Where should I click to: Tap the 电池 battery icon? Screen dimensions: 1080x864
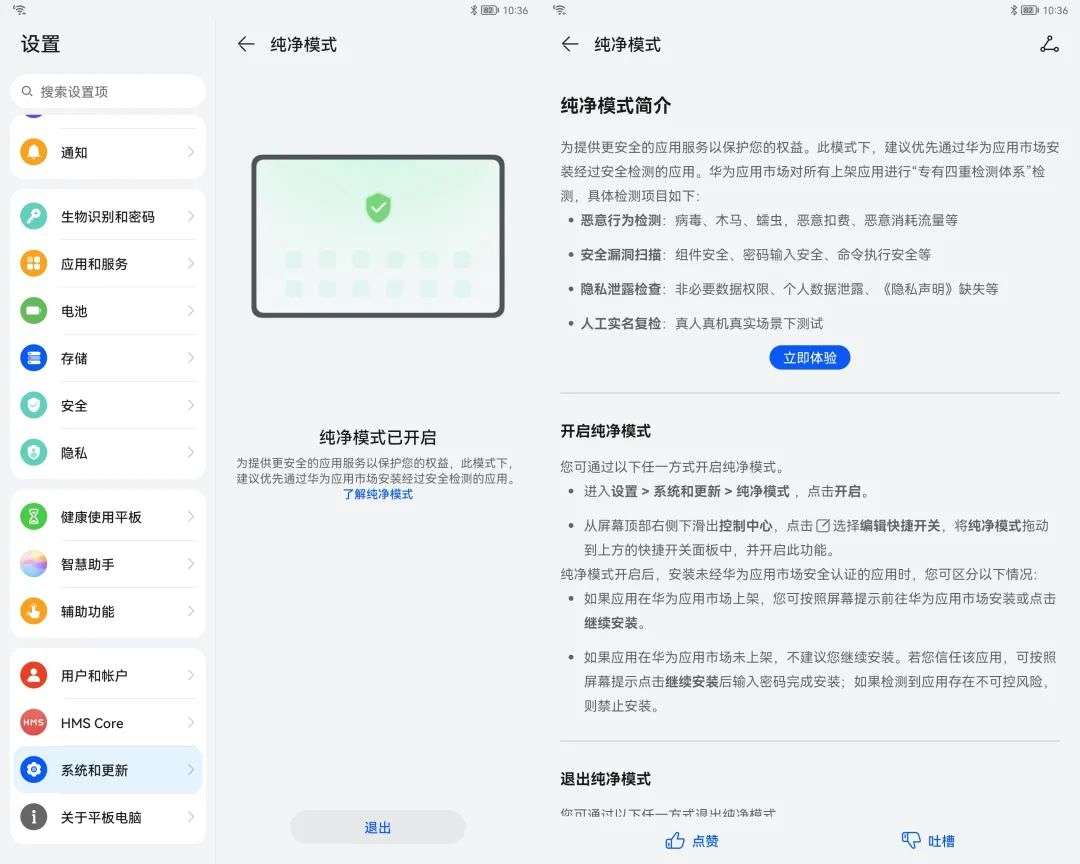34,311
